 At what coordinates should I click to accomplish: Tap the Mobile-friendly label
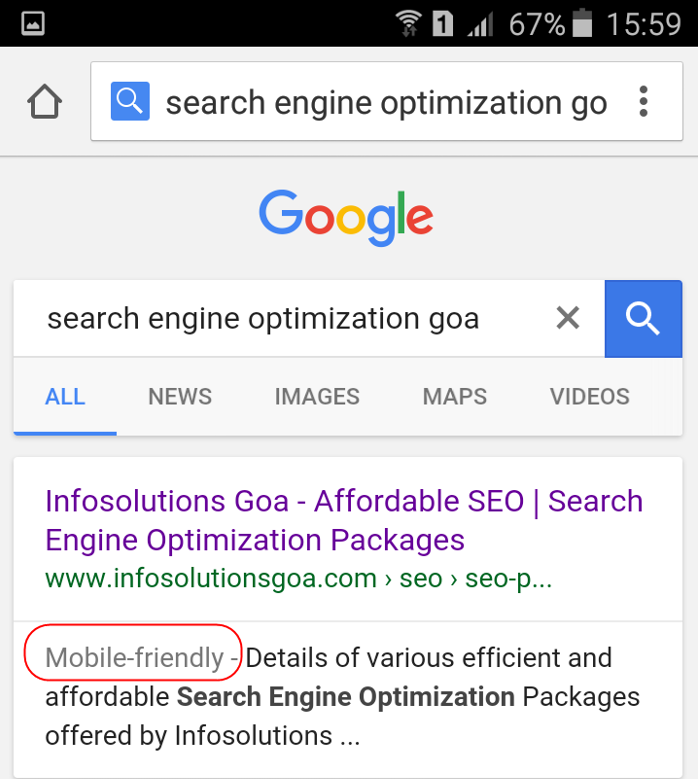tap(135, 657)
